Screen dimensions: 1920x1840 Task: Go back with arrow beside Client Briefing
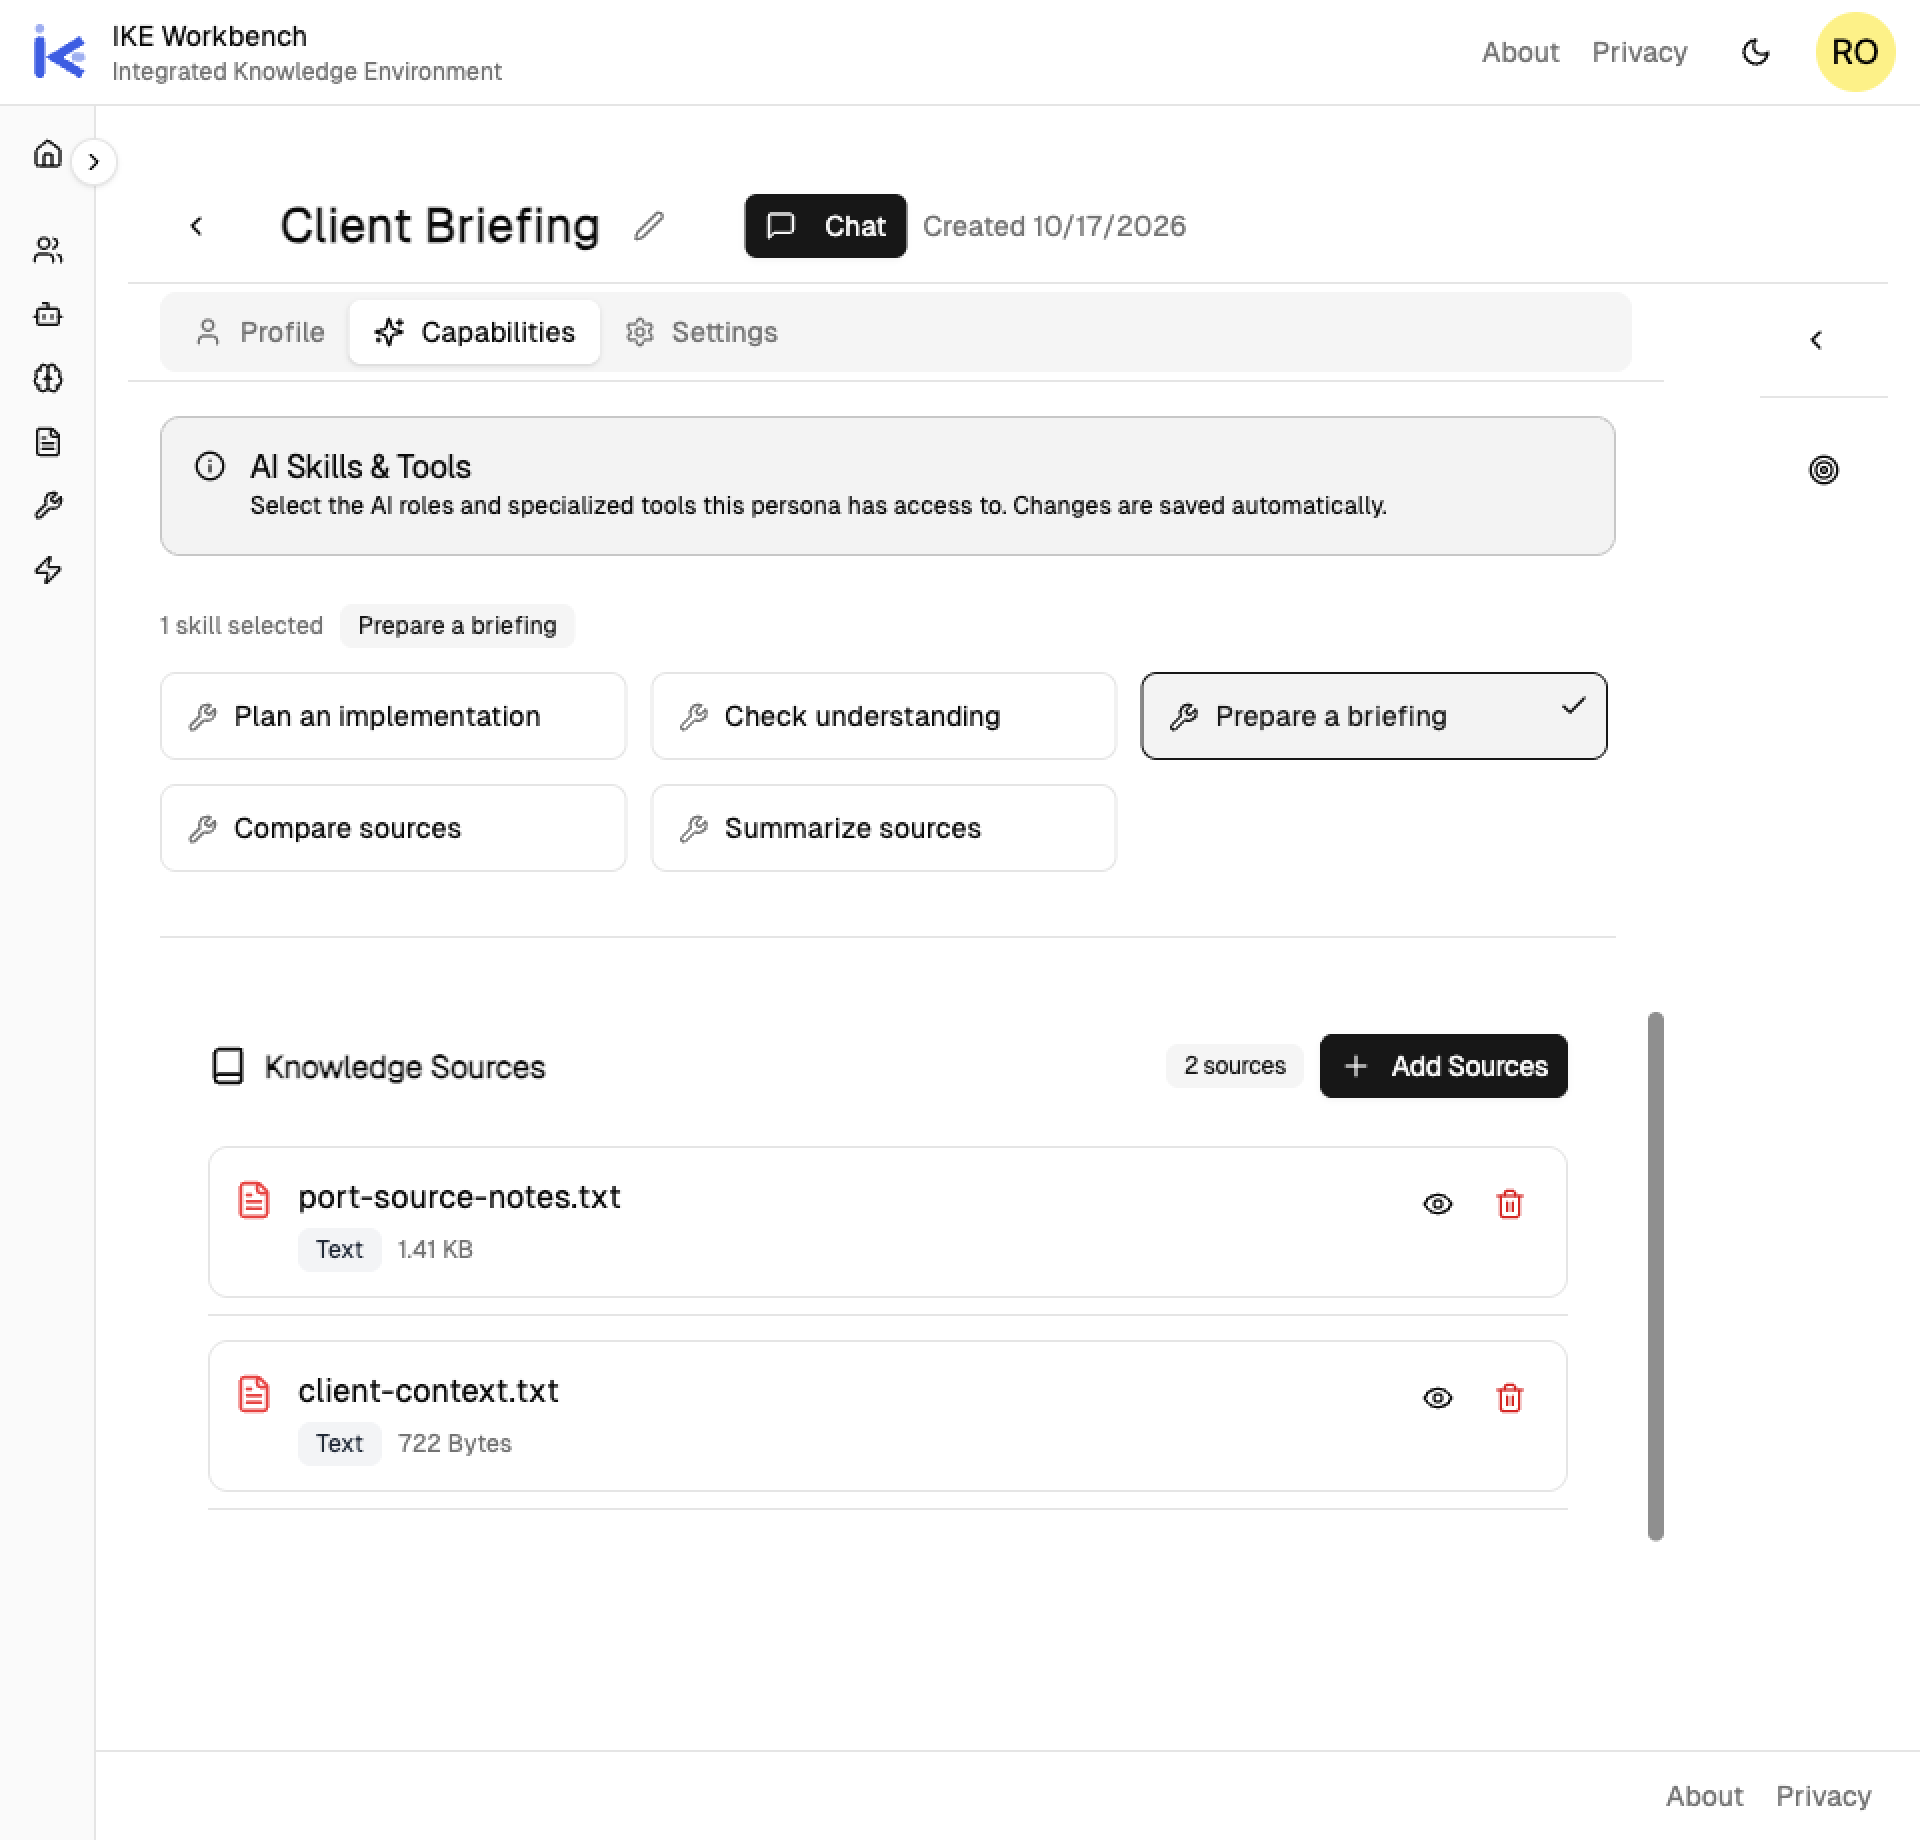[197, 226]
